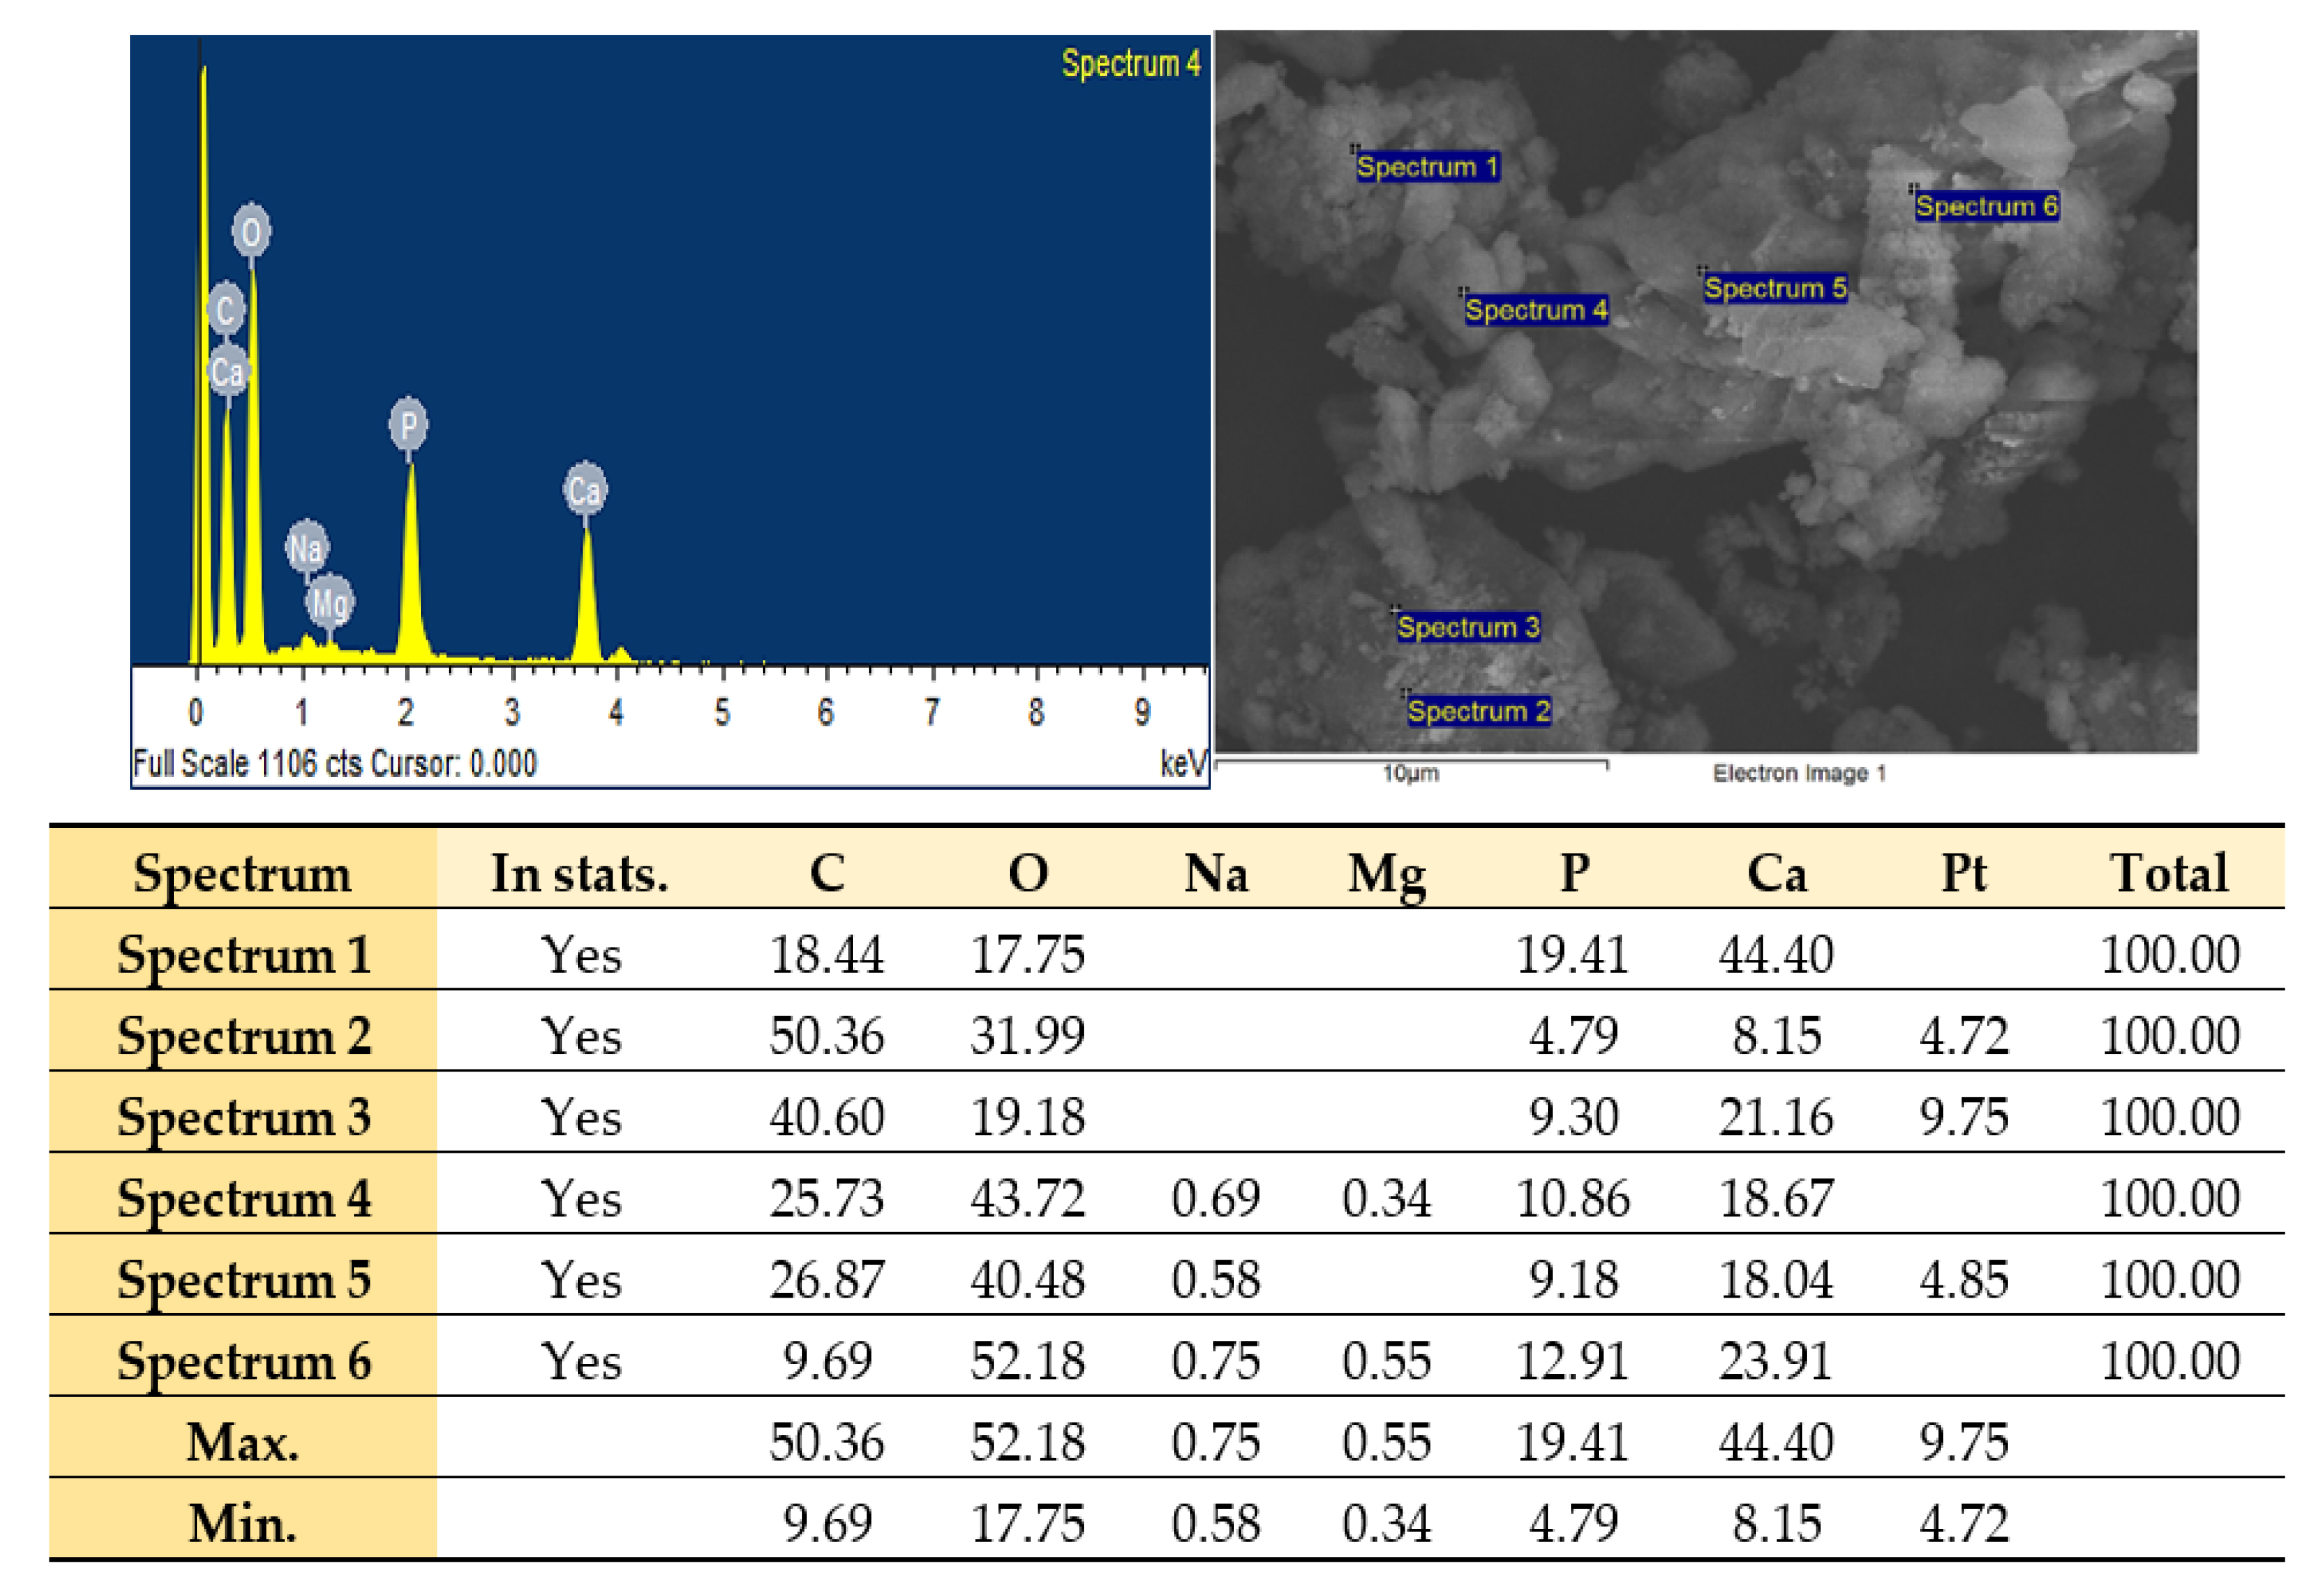The image size is (2324, 1588).
Task: Click the 10µm scale bar
Action: [x=1410, y=766]
